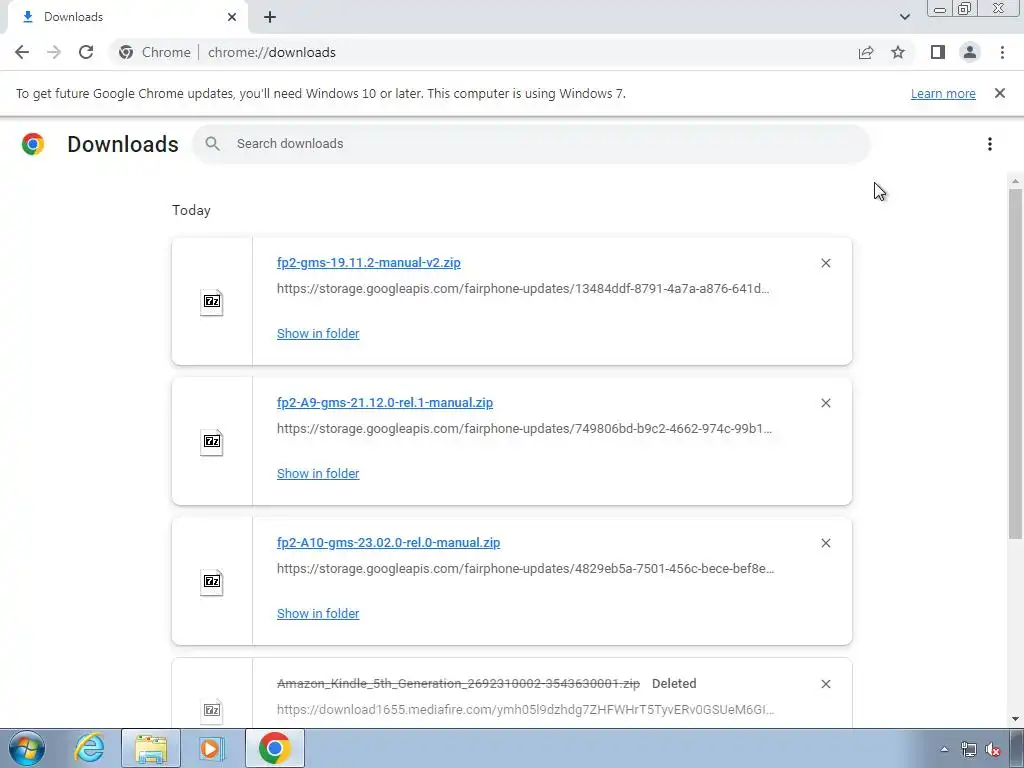Reload the downloads page
The height and width of the screenshot is (768, 1024).
coord(86,52)
